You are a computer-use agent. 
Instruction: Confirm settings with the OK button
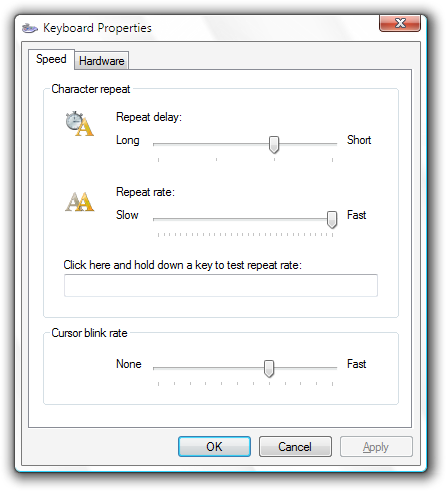click(x=214, y=447)
